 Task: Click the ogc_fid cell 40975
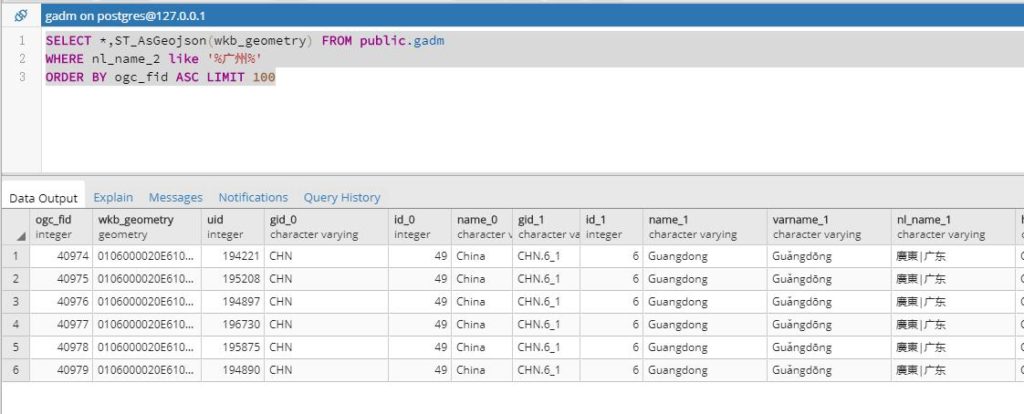coord(61,279)
